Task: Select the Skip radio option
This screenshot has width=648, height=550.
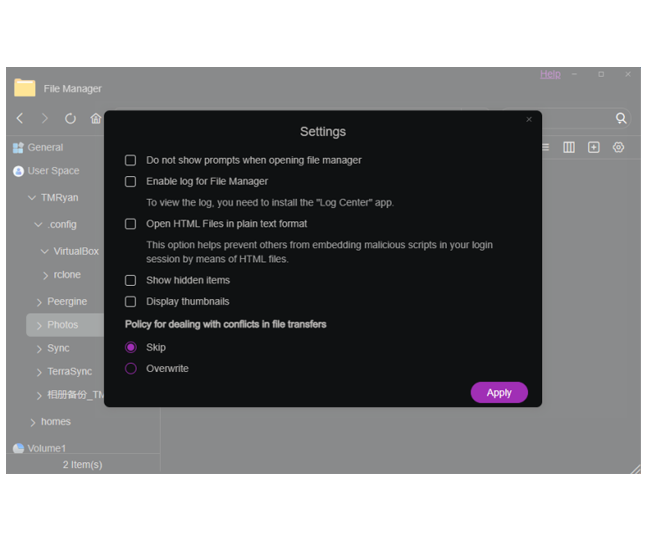Action: [130, 348]
